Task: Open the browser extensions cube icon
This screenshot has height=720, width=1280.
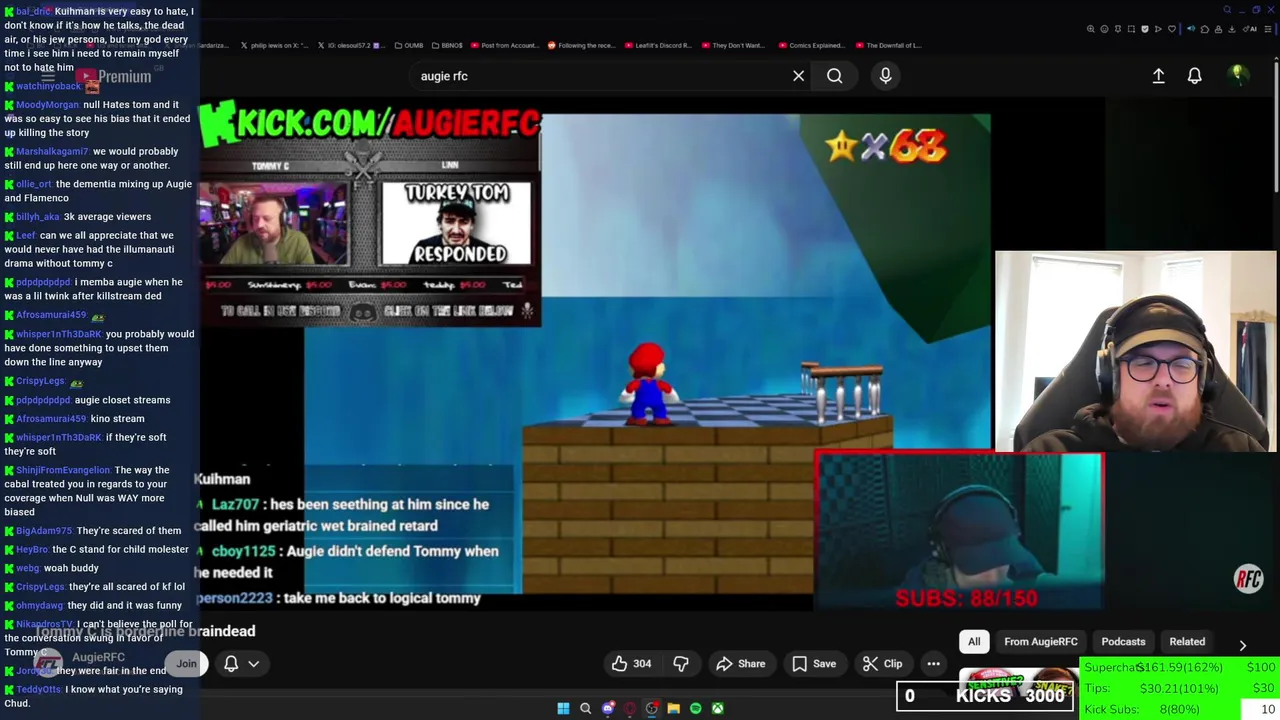Action: click(1205, 29)
